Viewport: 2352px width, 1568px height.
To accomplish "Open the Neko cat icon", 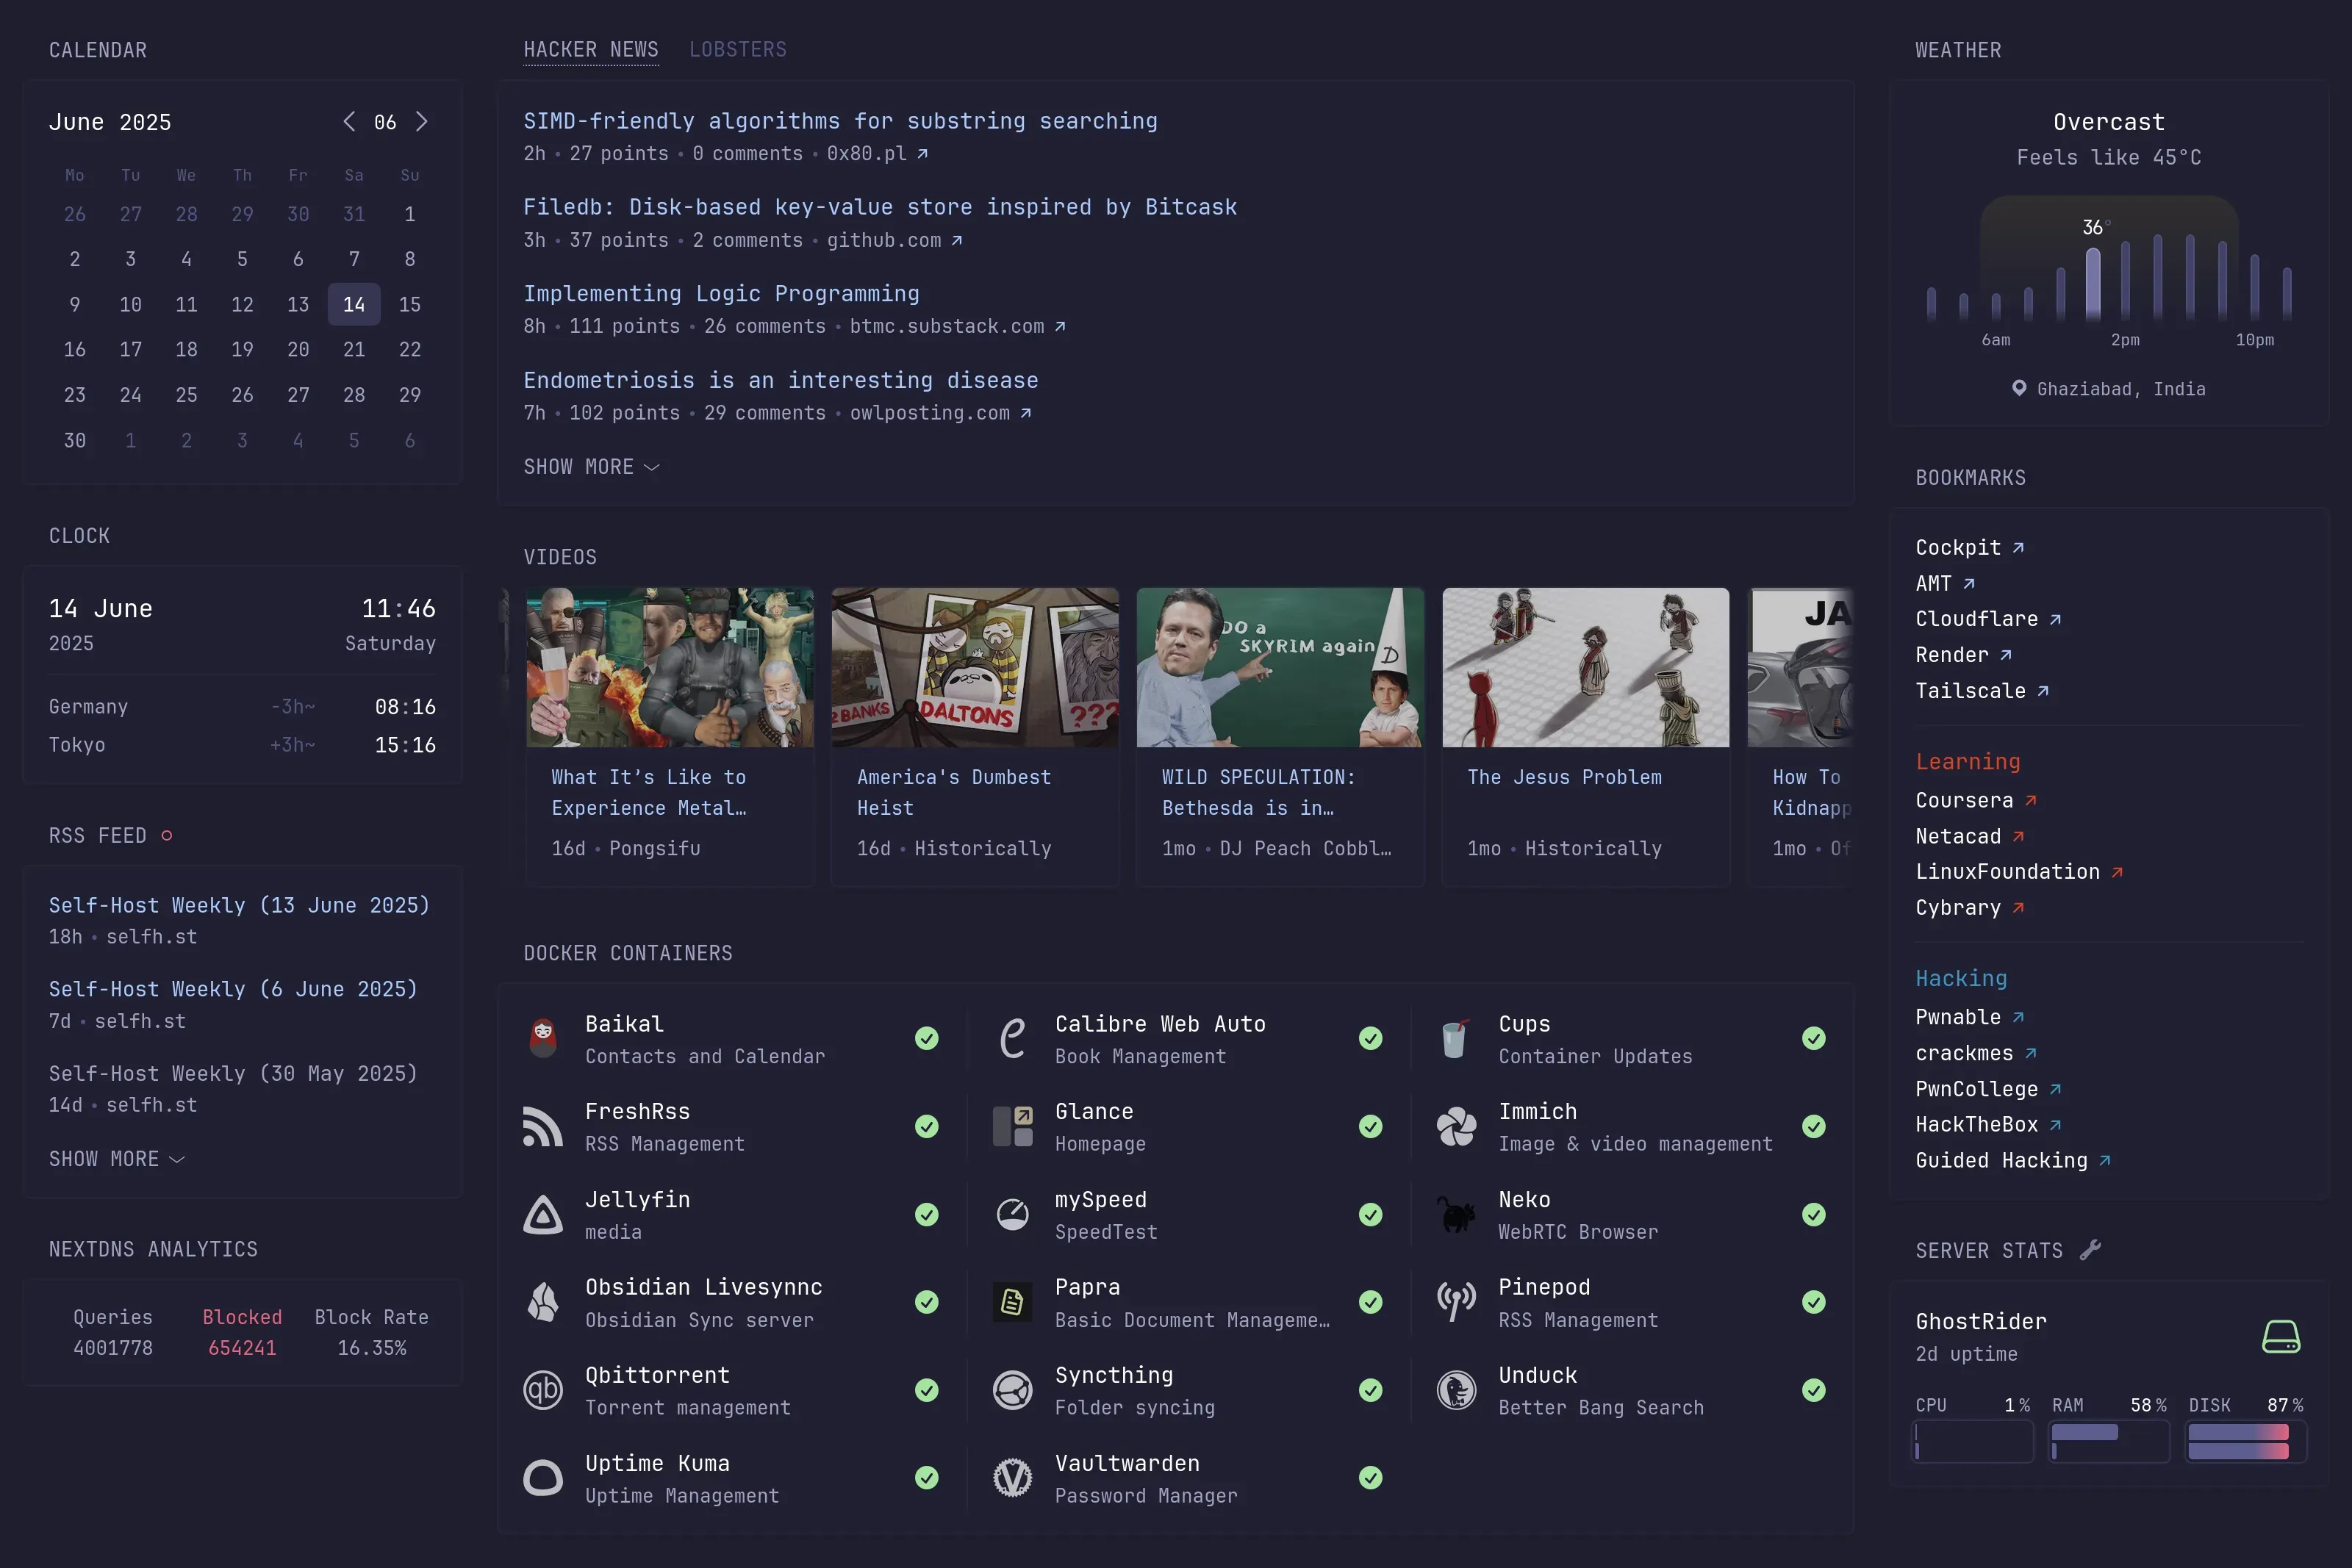I will pyautogui.click(x=1456, y=1215).
